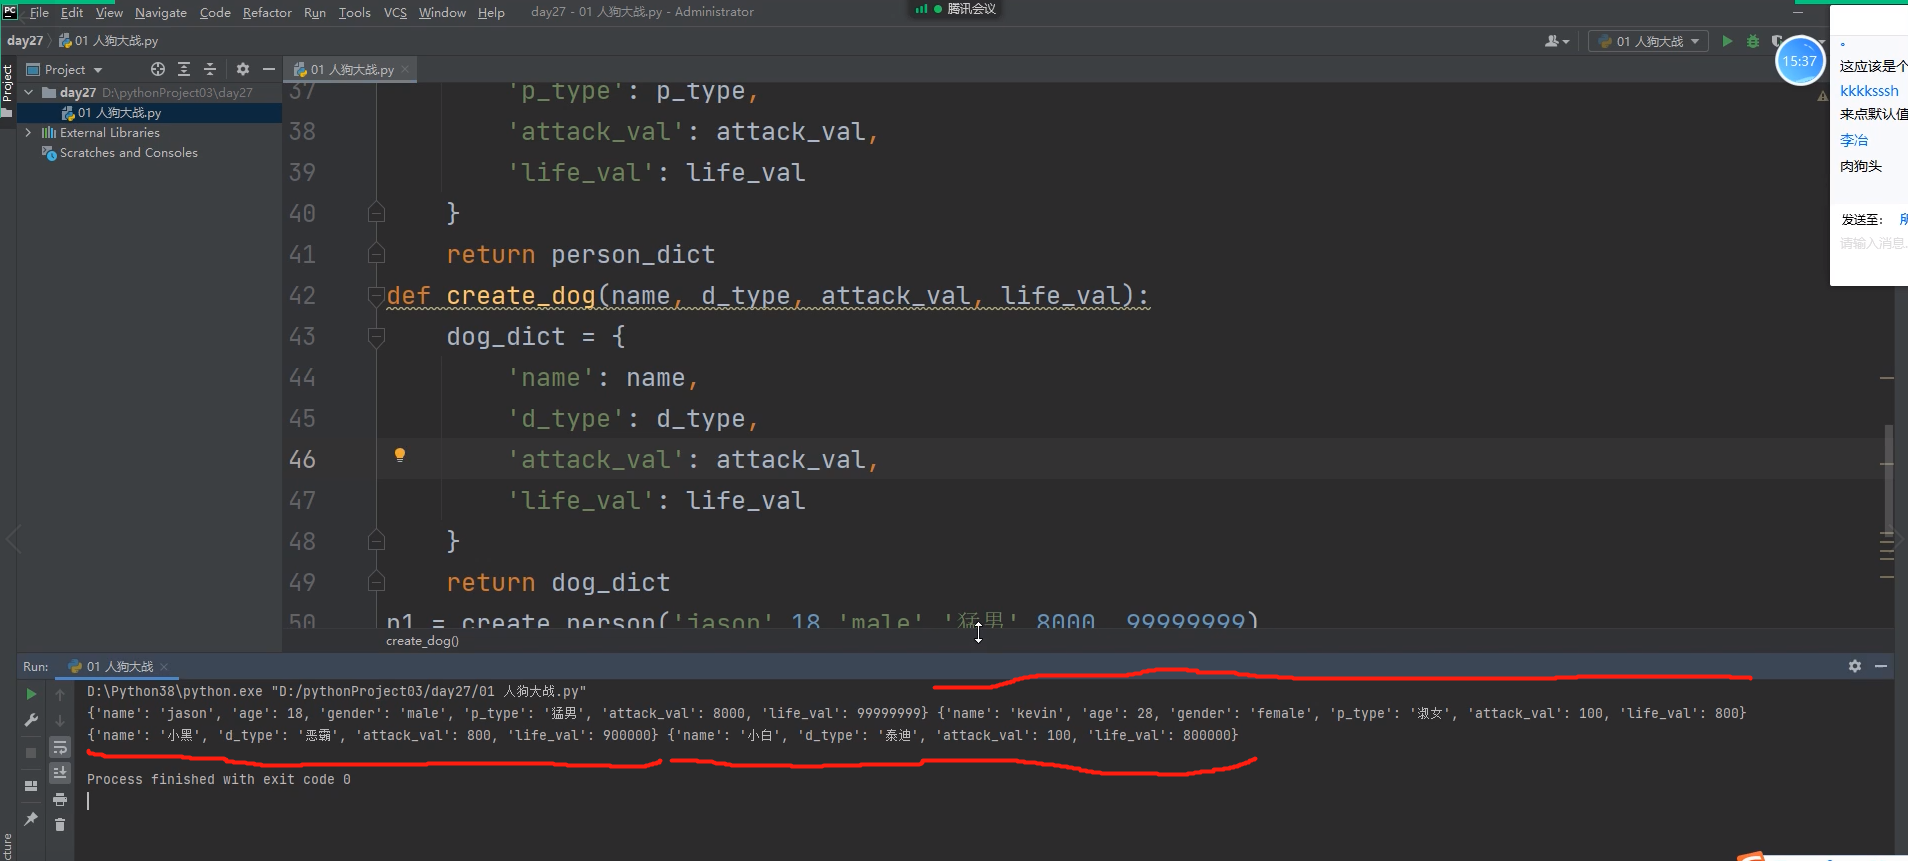The width and height of the screenshot is (1908, 861).
Task: Fold the dog_dict block at line 43
Action: [376, 337]
